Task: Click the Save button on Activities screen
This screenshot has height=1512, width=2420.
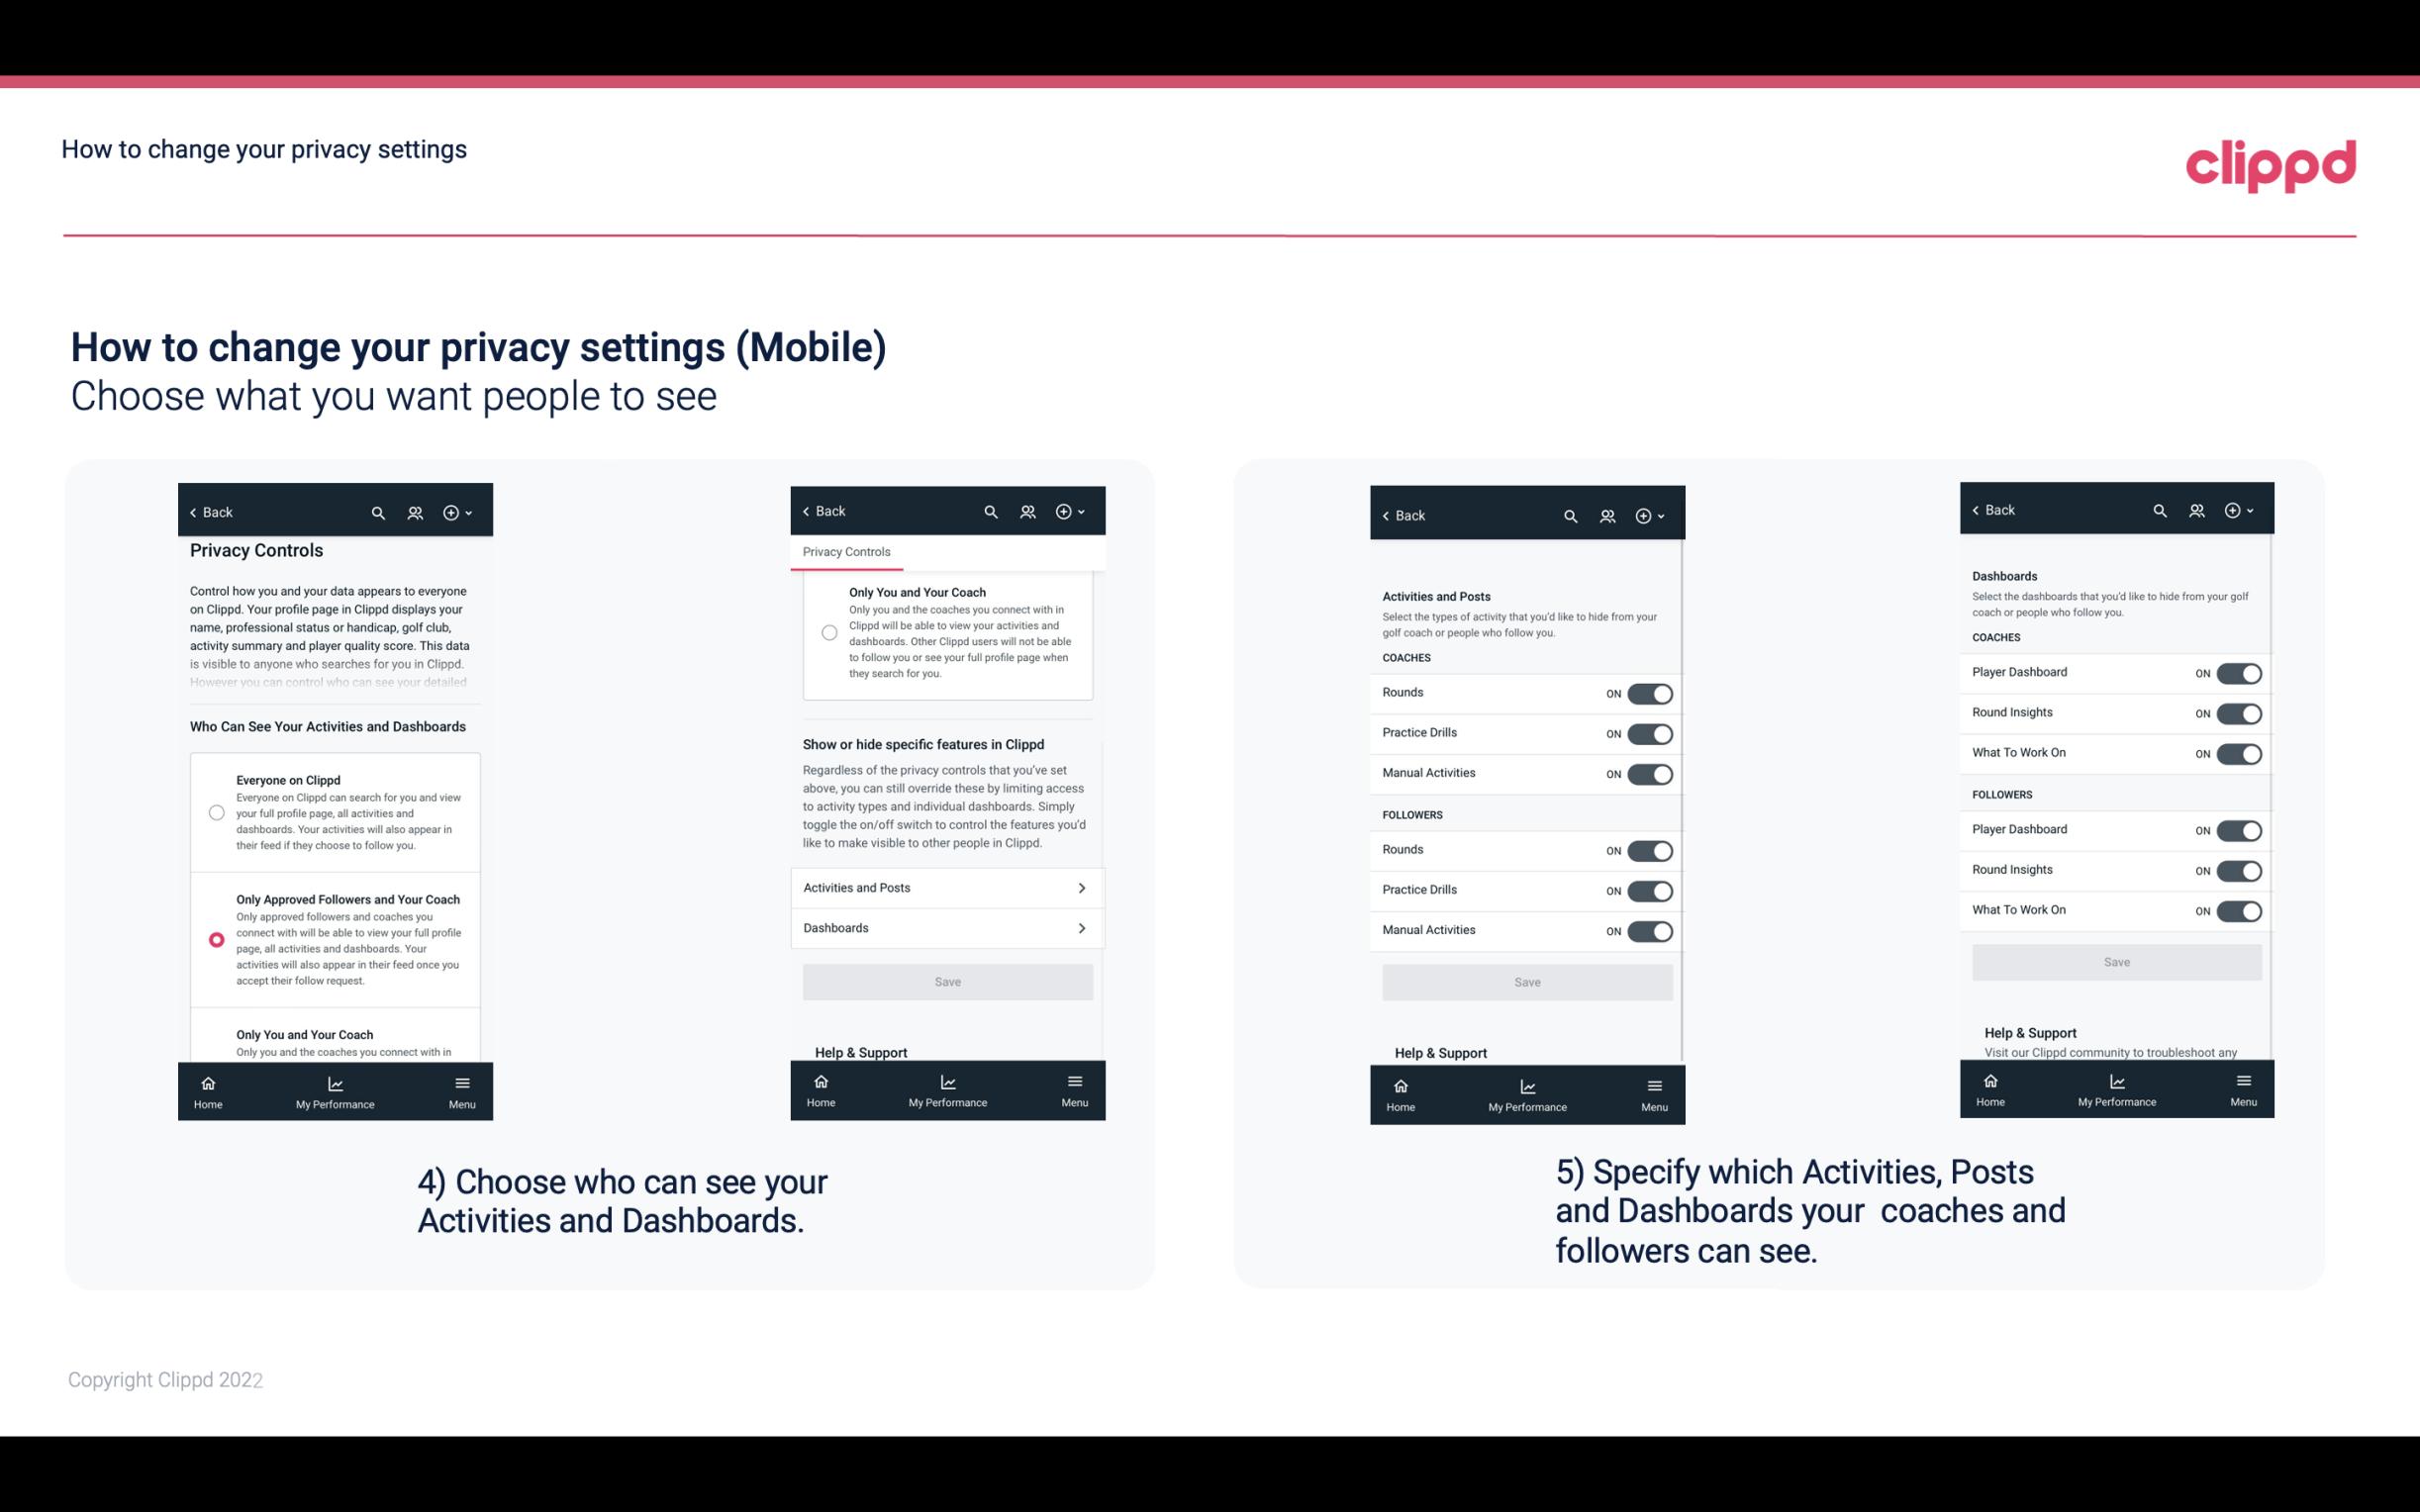Action: pyautogui.click(x=1526, y=979)
